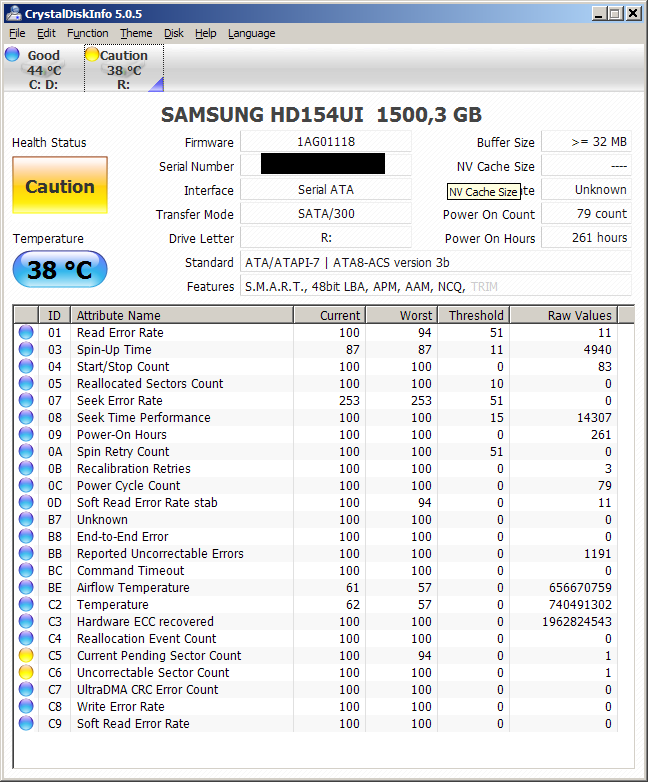Click the Drive Letter field R:
The height and width of the screenshot is (782, 648).
tap(326, 237)
